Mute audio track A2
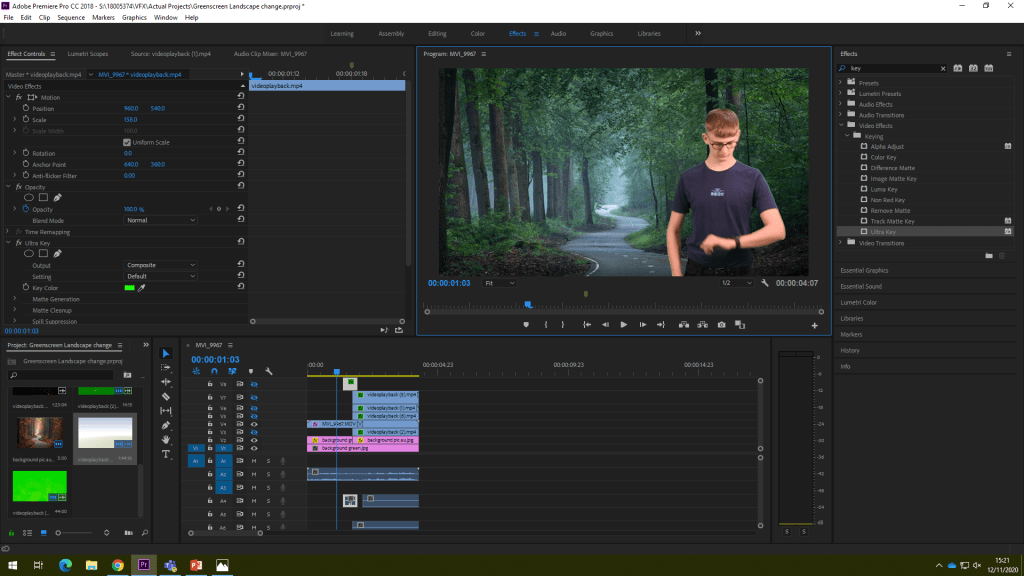This screenshot has height=576, width=1024. (x=254, y=474)
